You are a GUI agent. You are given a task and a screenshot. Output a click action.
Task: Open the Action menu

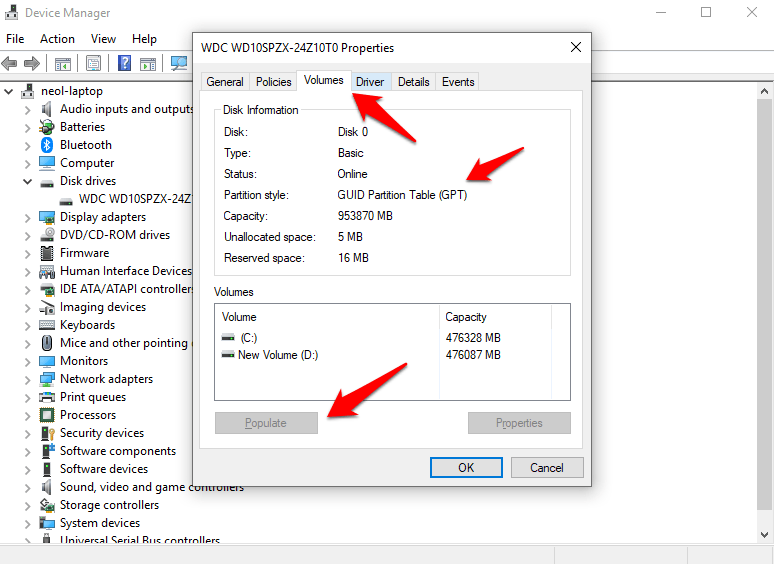click(x=57, y=38)
